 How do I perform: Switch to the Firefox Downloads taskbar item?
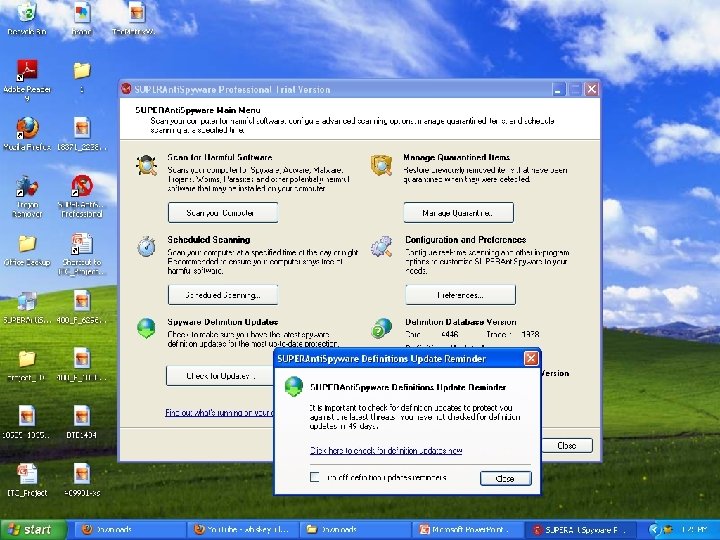click(x=129, y=530)
